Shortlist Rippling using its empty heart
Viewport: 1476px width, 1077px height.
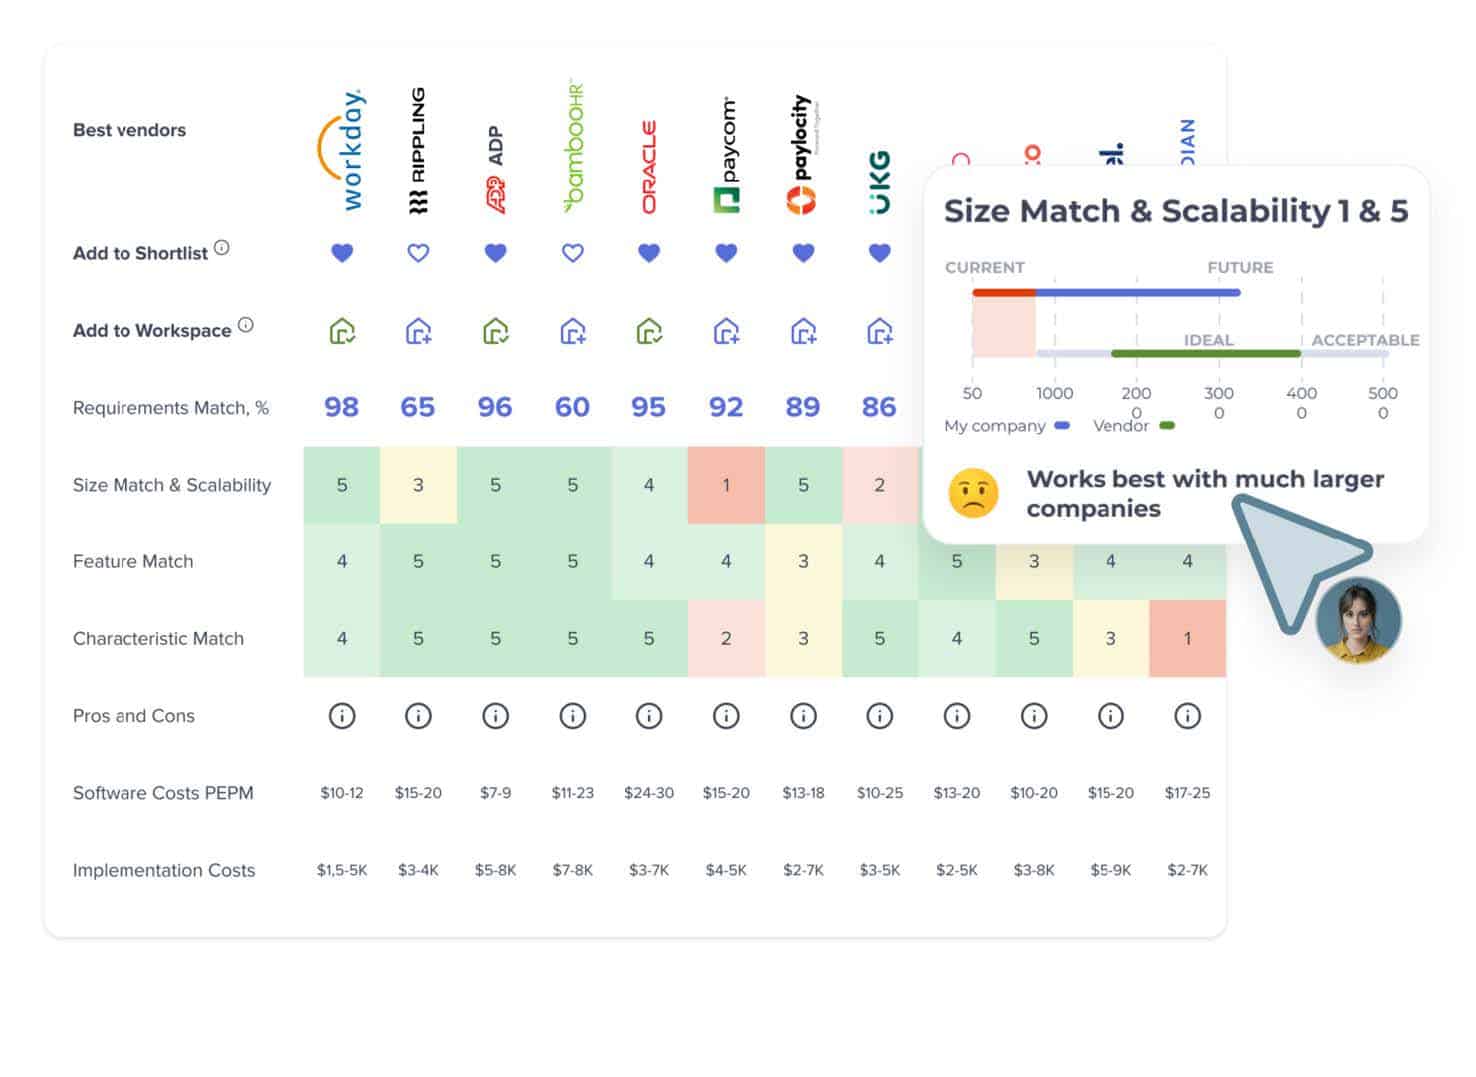[418, 253]
